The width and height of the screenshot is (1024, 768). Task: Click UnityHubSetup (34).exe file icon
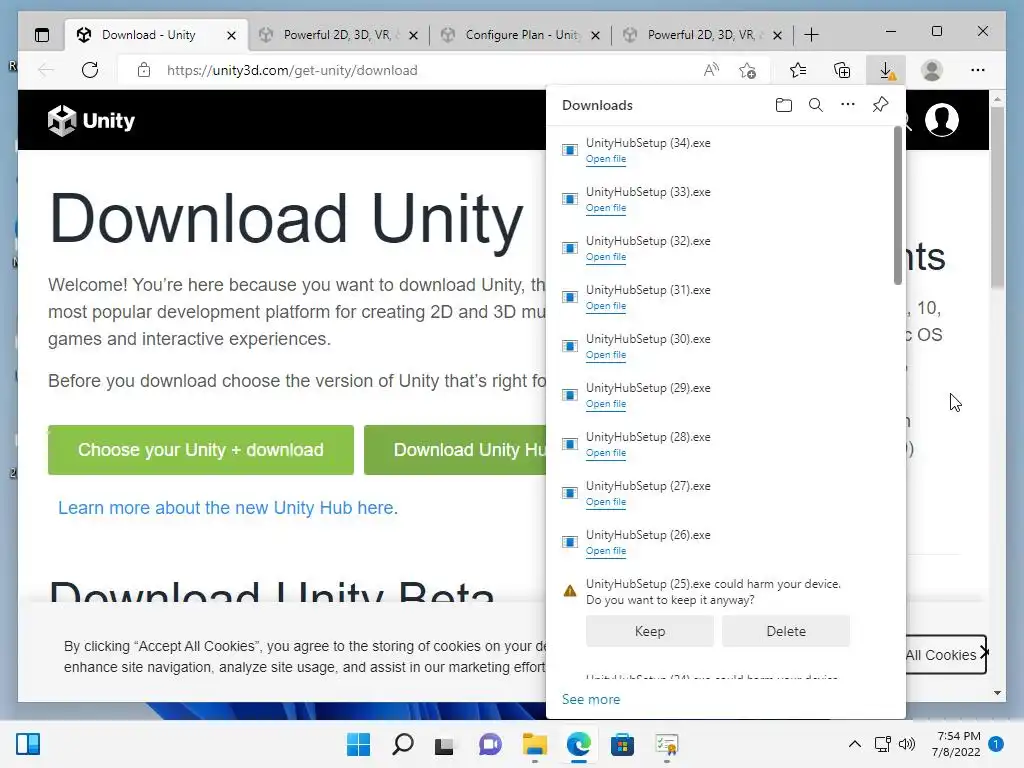tap(569, 150)
